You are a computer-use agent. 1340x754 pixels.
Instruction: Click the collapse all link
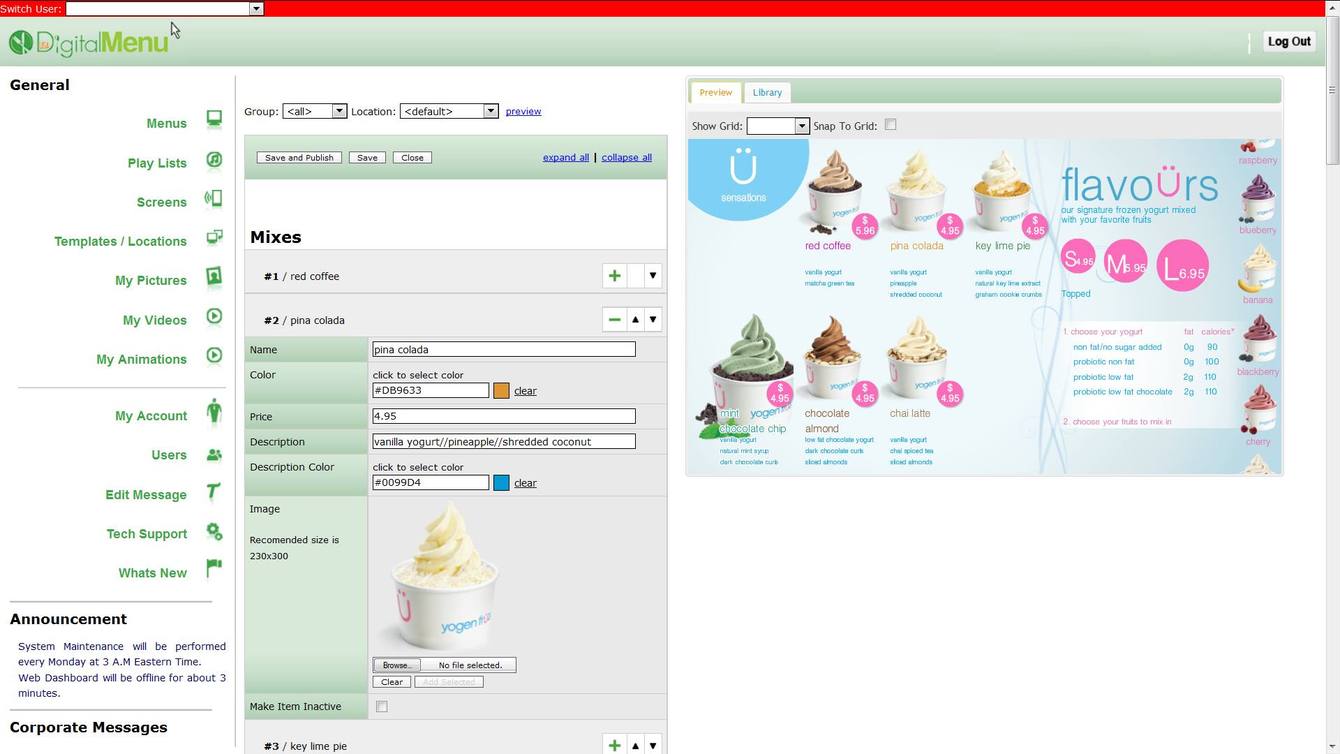pos(627,157)
